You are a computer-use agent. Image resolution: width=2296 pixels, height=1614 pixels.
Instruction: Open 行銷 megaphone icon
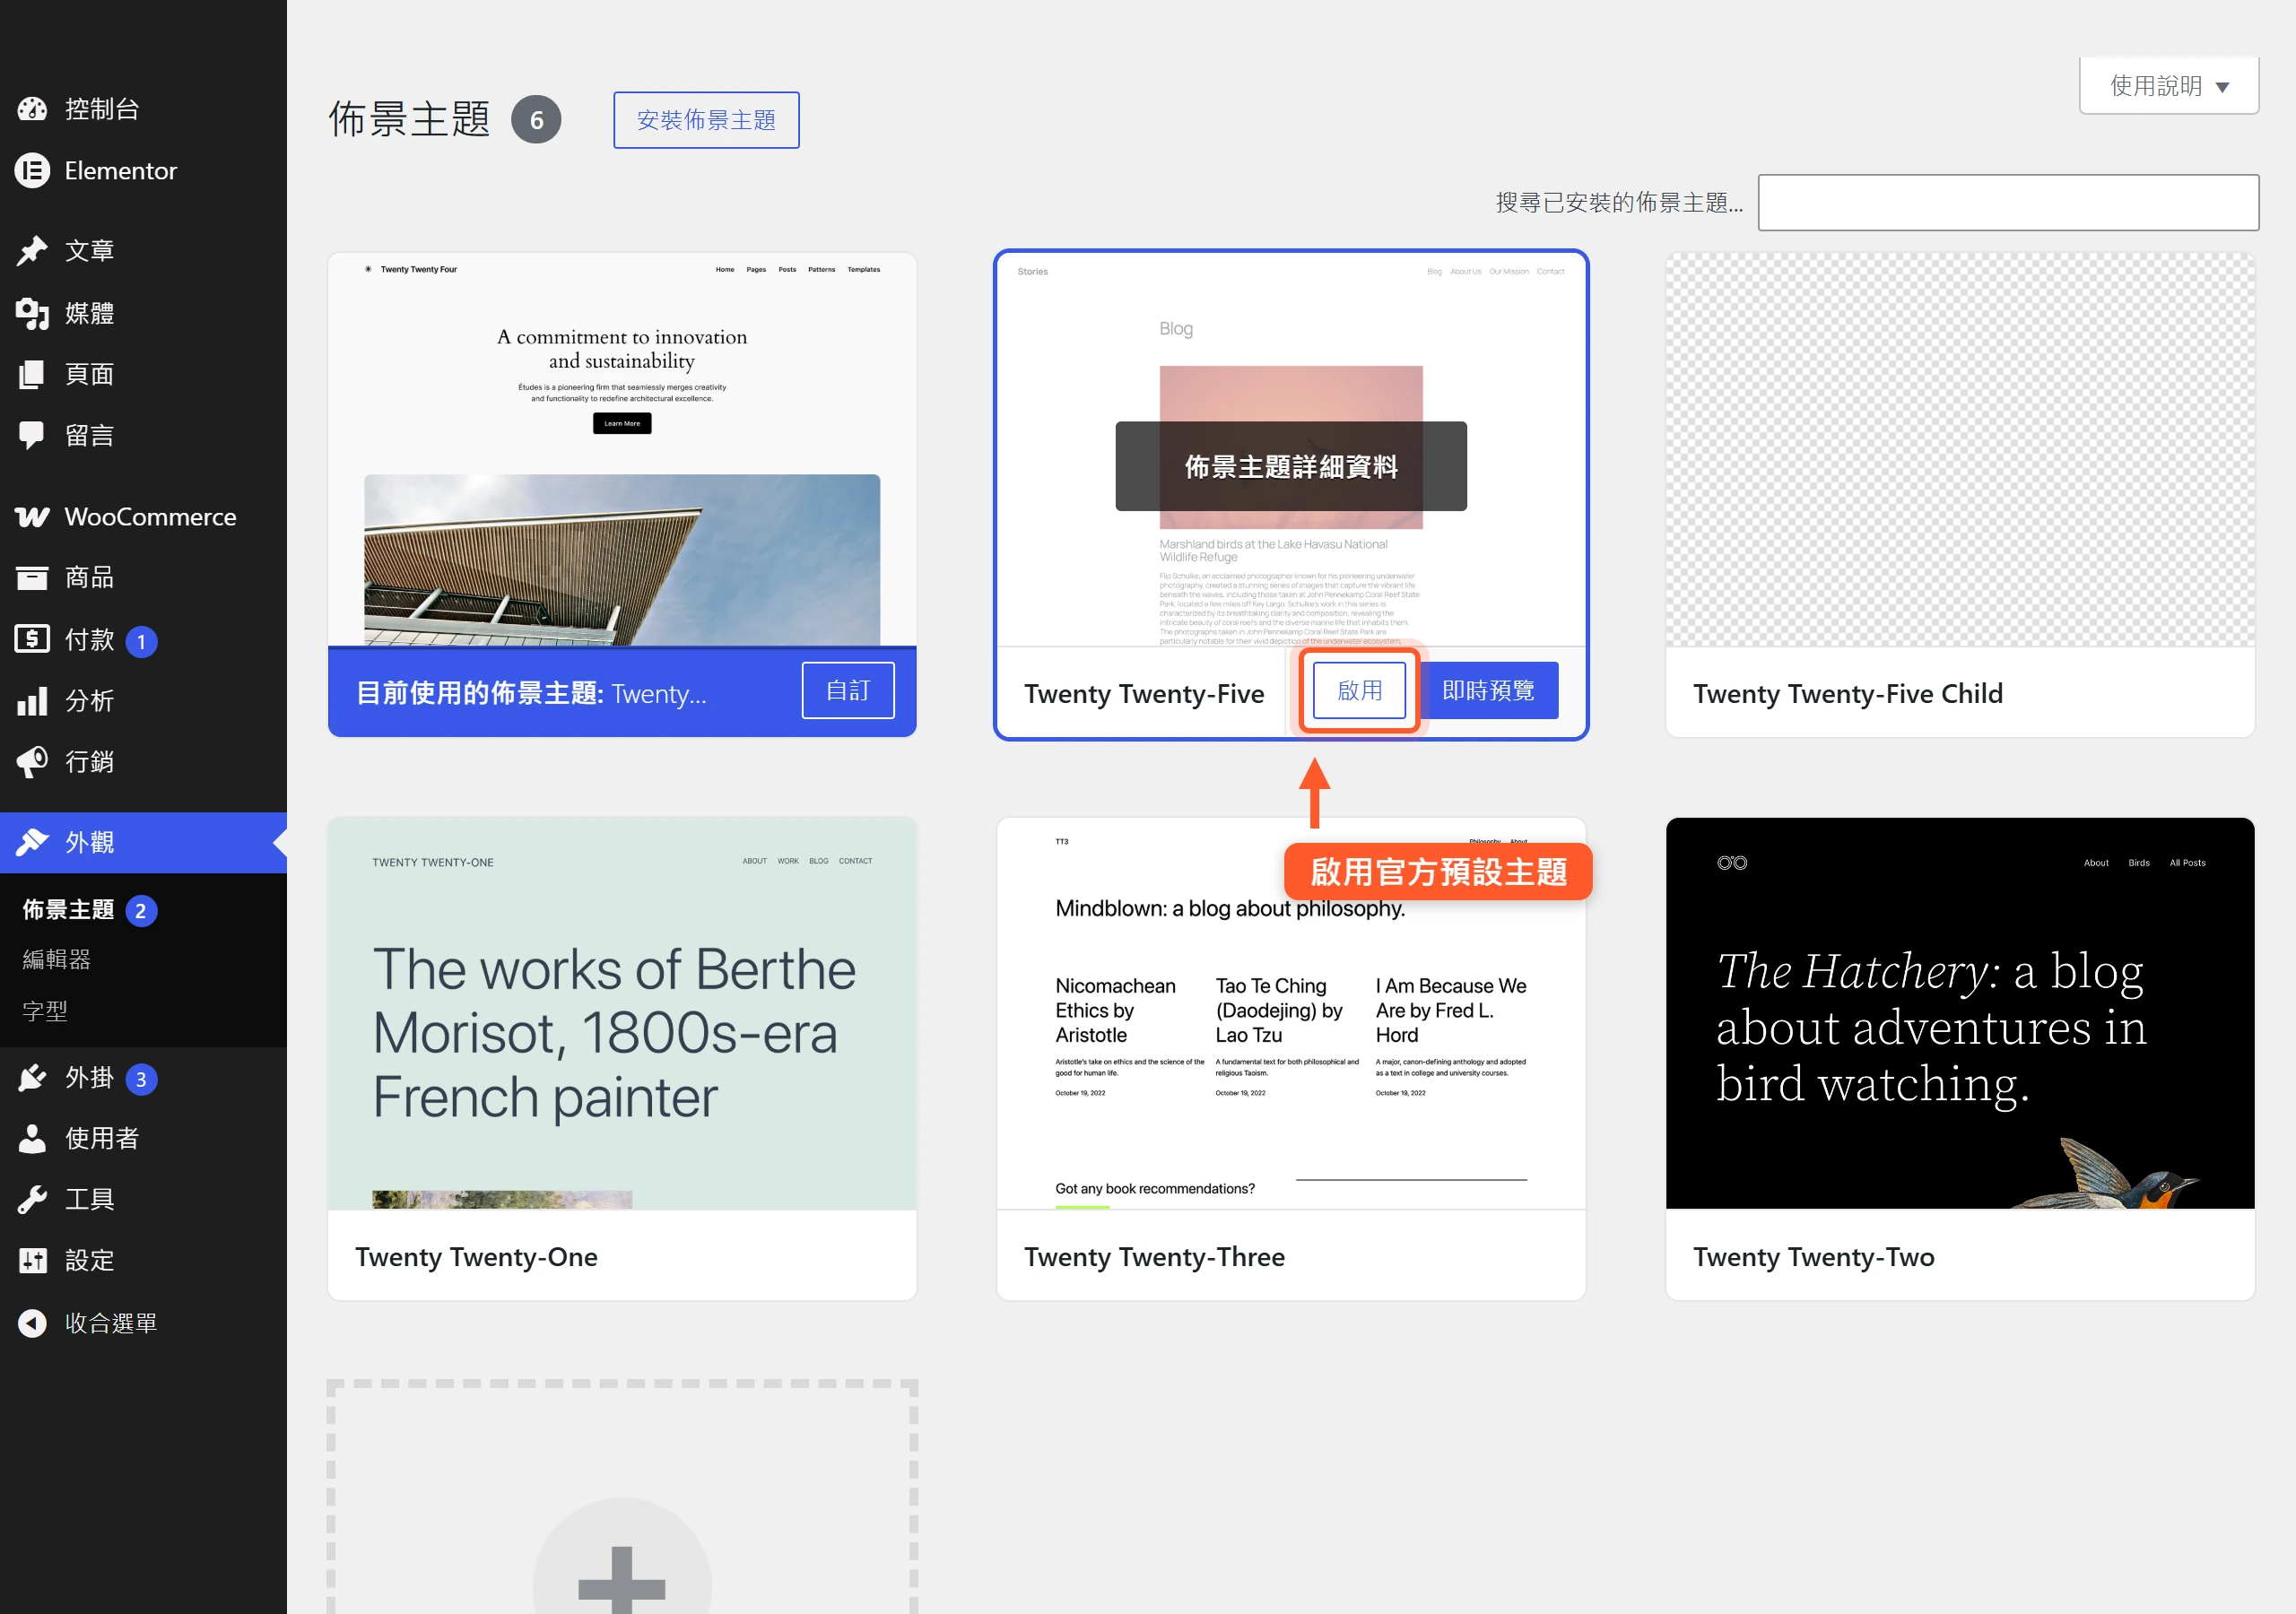tap(32, 762)
